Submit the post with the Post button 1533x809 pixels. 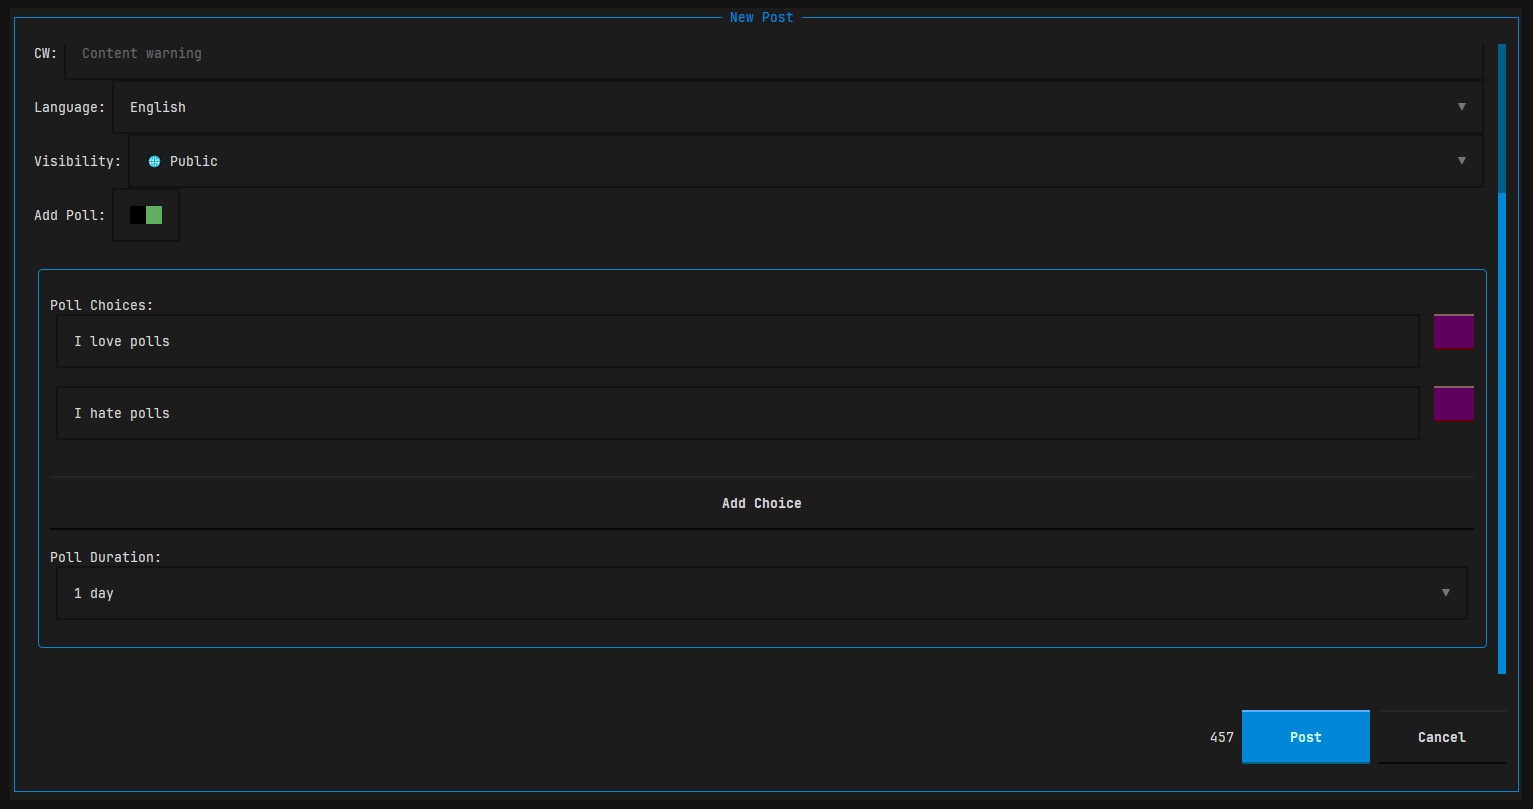[1305, 737]
